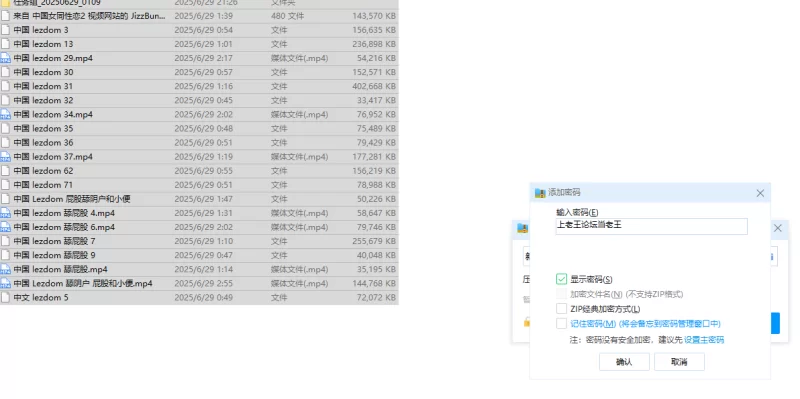Click the greyed 加密文件名(N) checkbox

[561, 294]
